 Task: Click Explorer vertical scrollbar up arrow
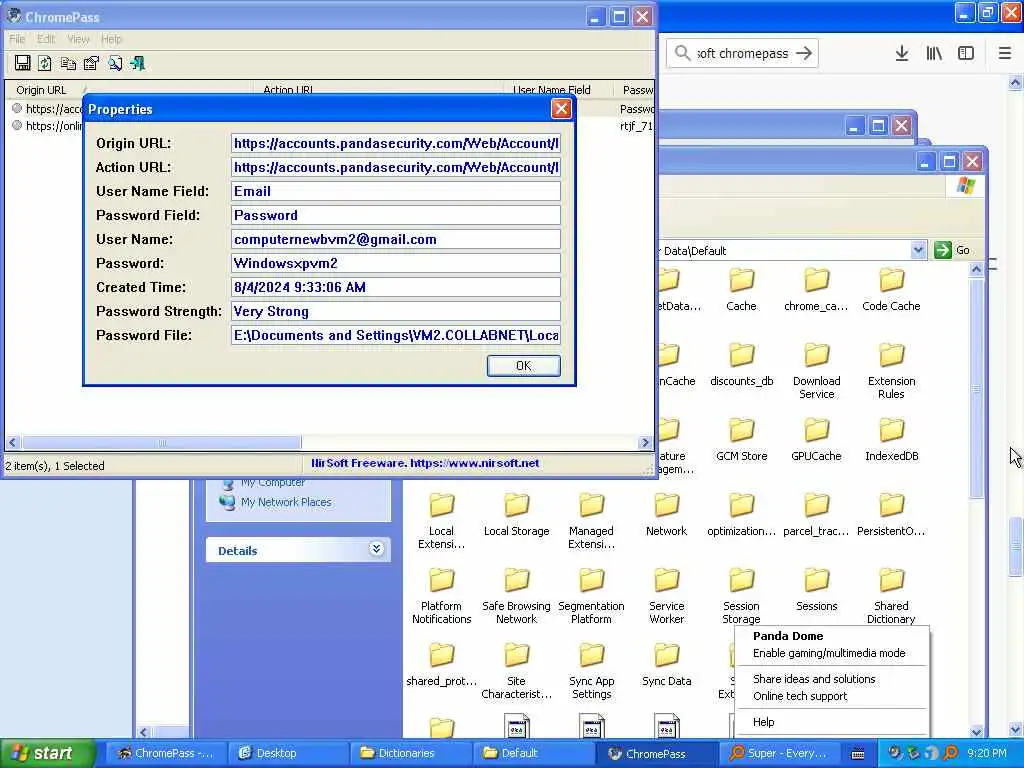click(976, 268)
